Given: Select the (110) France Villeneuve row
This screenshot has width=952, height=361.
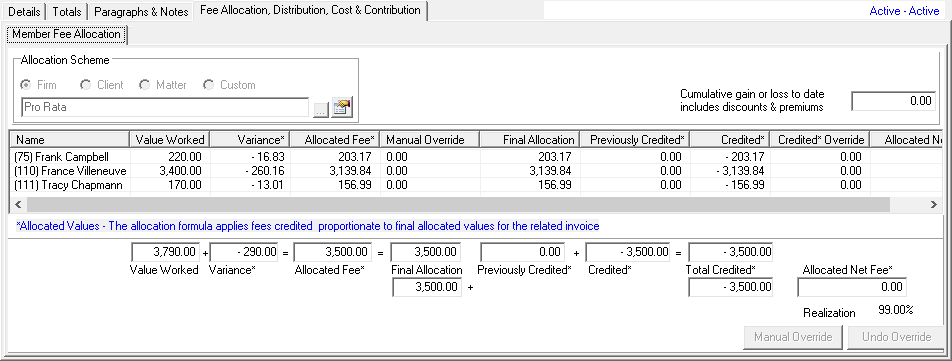Looking at the screenshot, I should [x=475, y=171].
